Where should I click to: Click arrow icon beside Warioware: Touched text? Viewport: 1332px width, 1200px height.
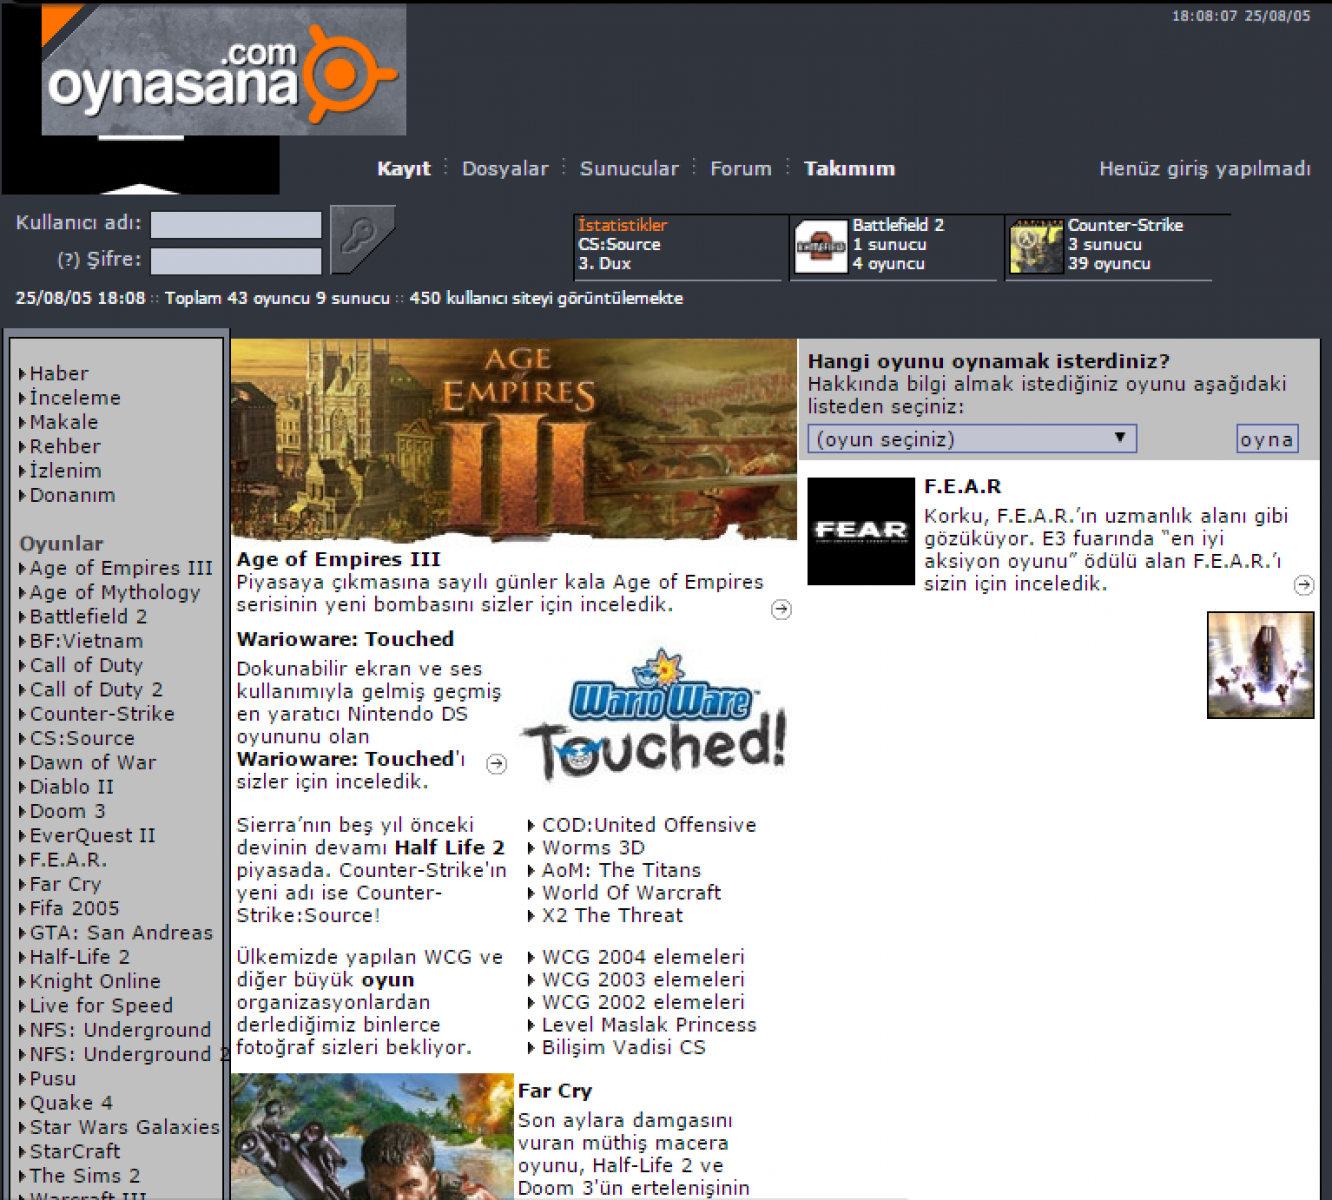click(x=496, y=764)
